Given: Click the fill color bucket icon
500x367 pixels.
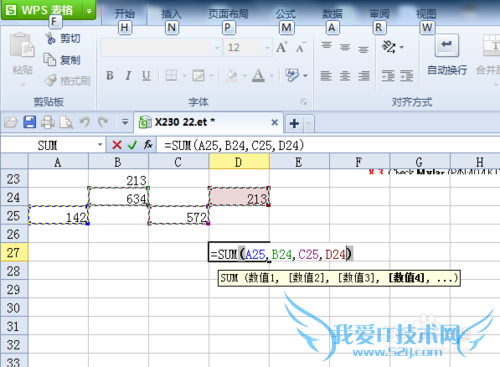Looking at the screenshot, I should tap(231, 76).
